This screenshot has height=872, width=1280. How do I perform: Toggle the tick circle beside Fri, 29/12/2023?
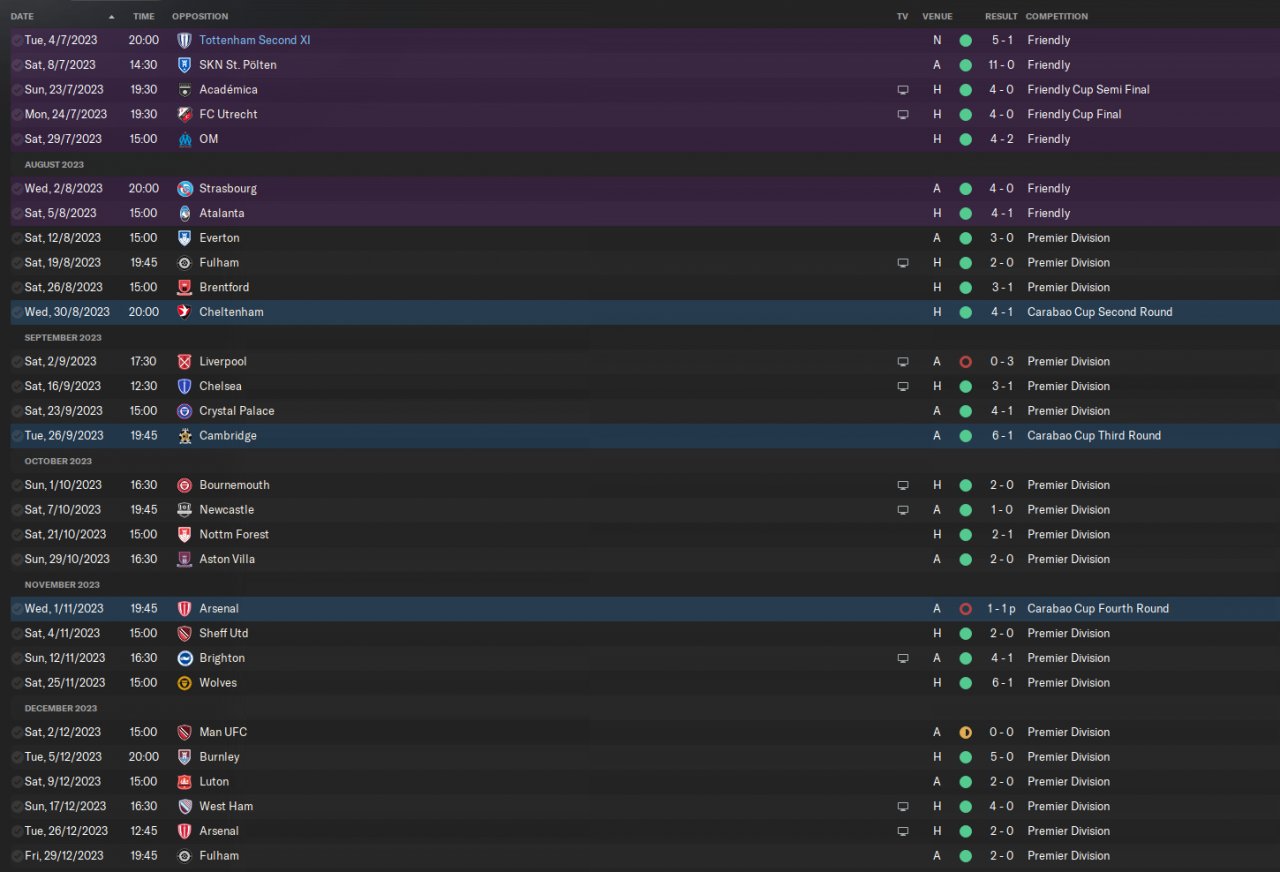[17, 856]
